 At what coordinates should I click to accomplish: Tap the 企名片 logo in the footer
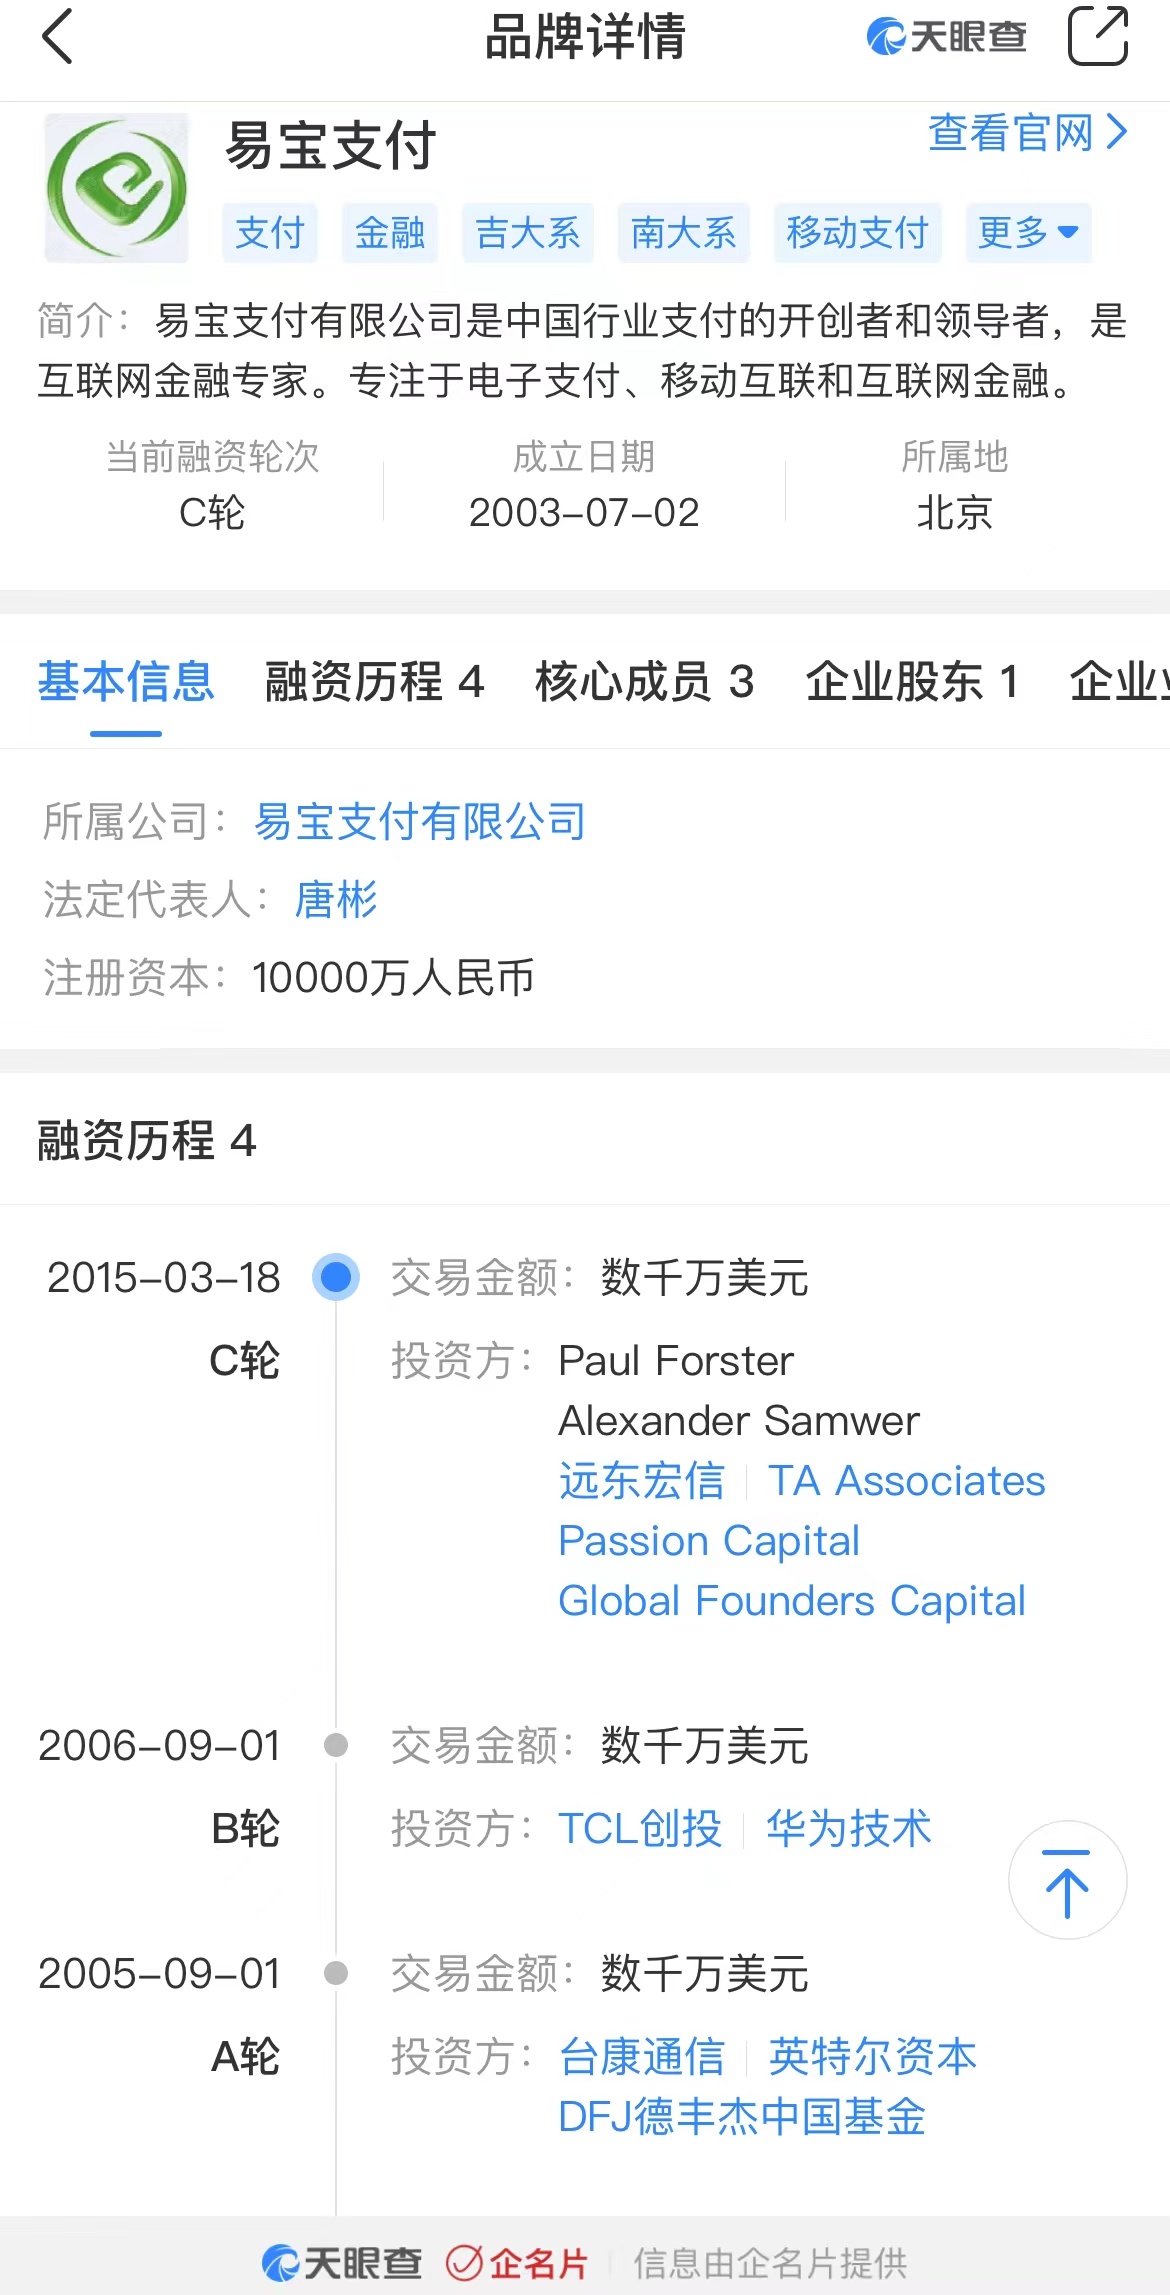click(x=517, y=2263)
